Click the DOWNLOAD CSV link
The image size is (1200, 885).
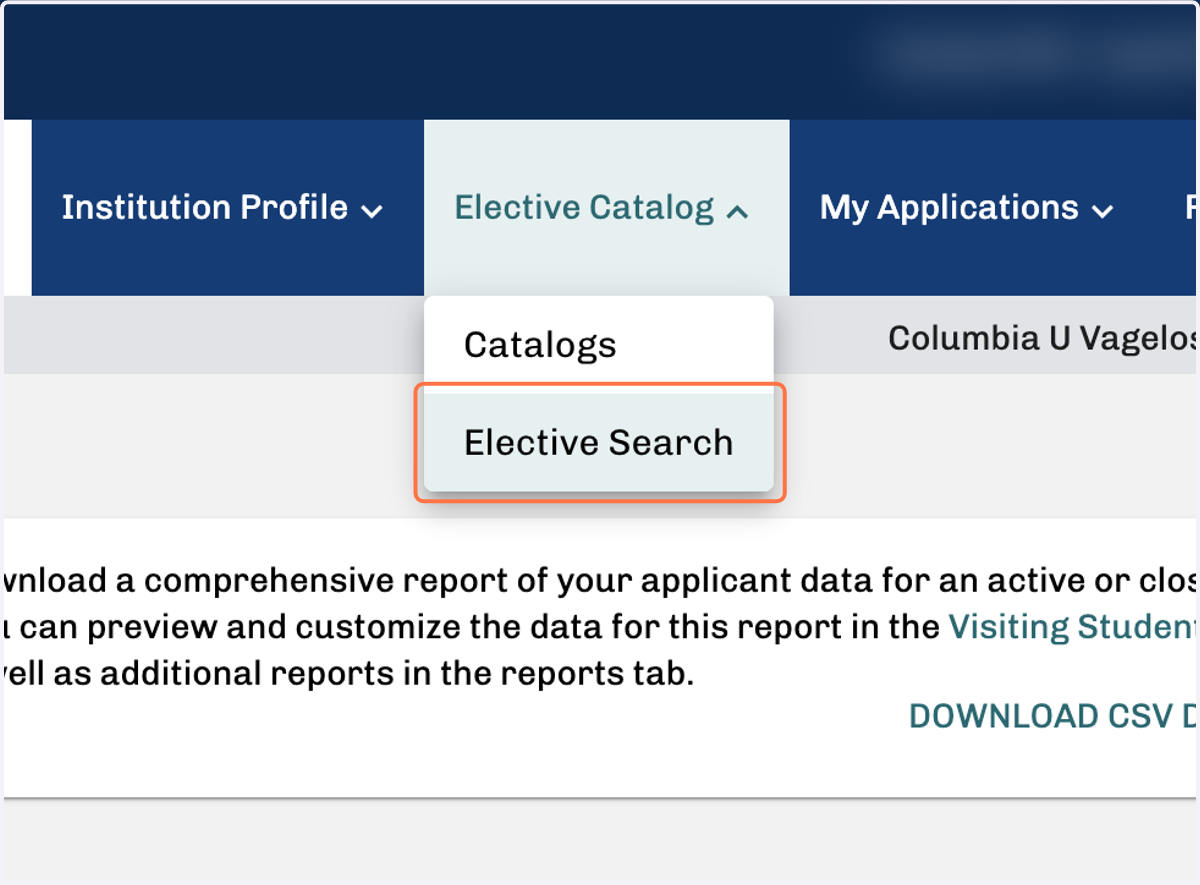point(1053,716)
